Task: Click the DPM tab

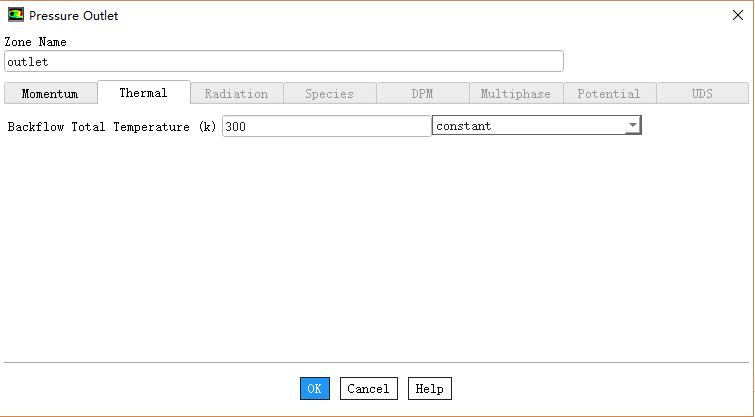Action: pos(422,94)
